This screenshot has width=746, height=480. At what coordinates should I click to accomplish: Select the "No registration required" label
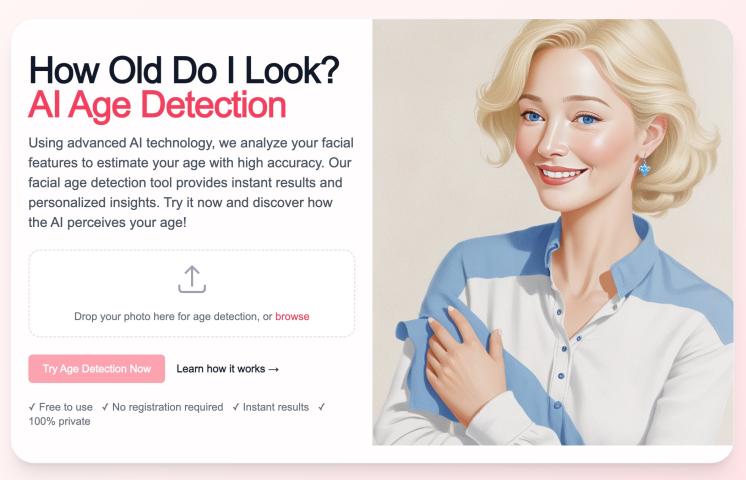(167, 407)
